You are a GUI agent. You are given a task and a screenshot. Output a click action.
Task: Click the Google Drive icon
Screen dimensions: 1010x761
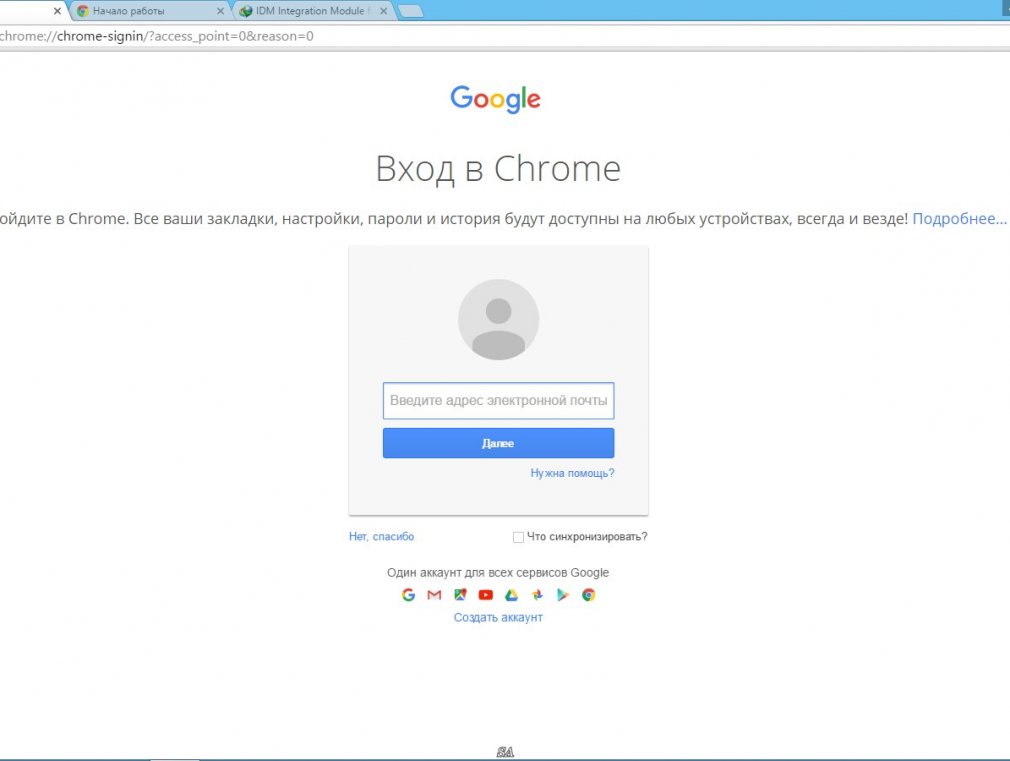point(511,595)
